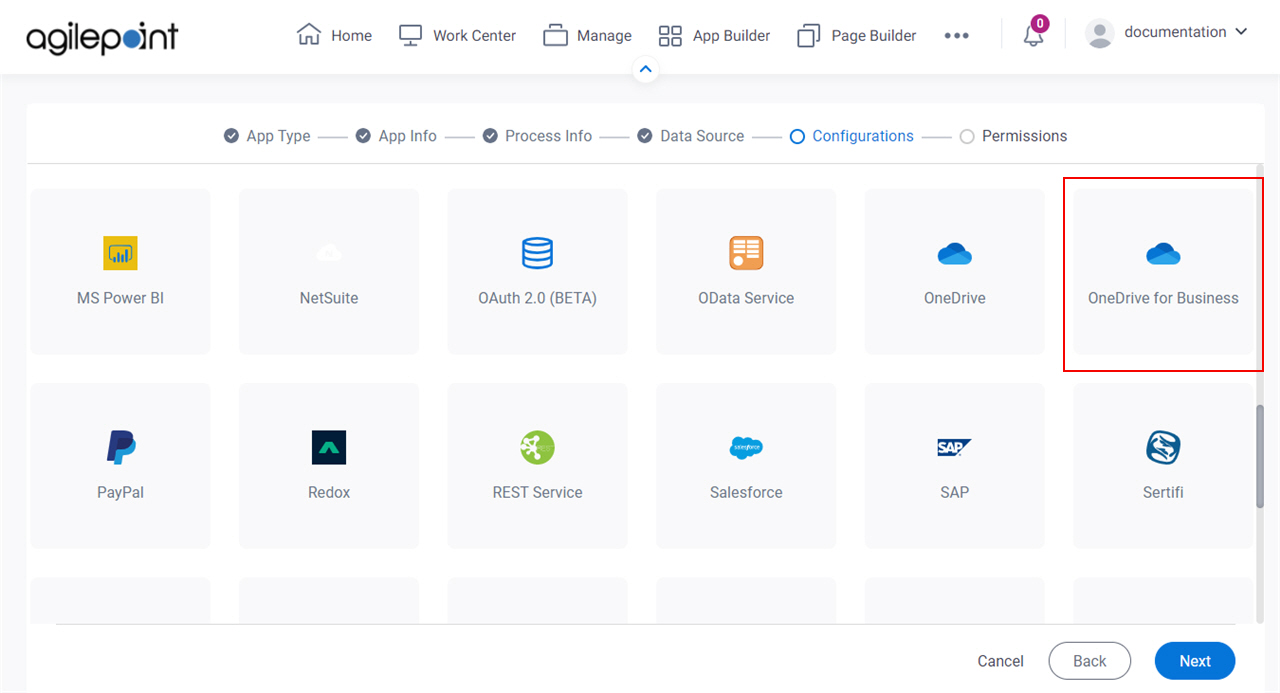1280x693 pixels.
Task: Choose the OneDrive cloud icon
Action: click(x=955, y=254)
